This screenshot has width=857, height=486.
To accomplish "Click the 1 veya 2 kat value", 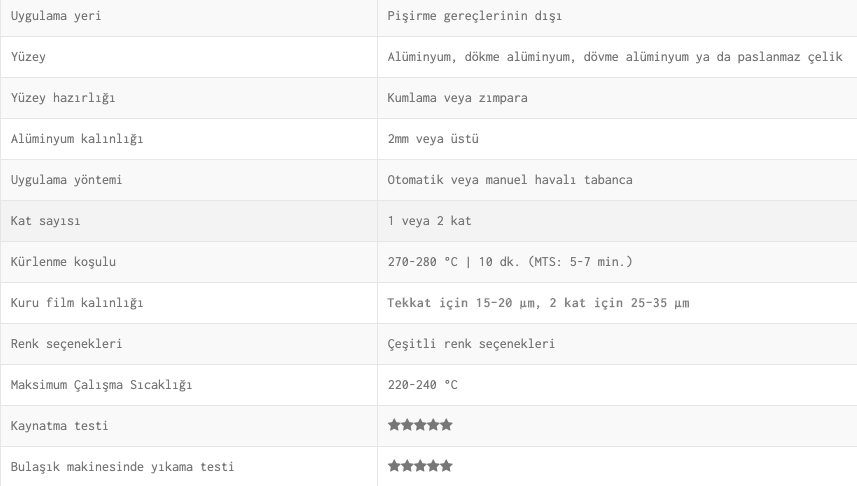I will [430, 221].
